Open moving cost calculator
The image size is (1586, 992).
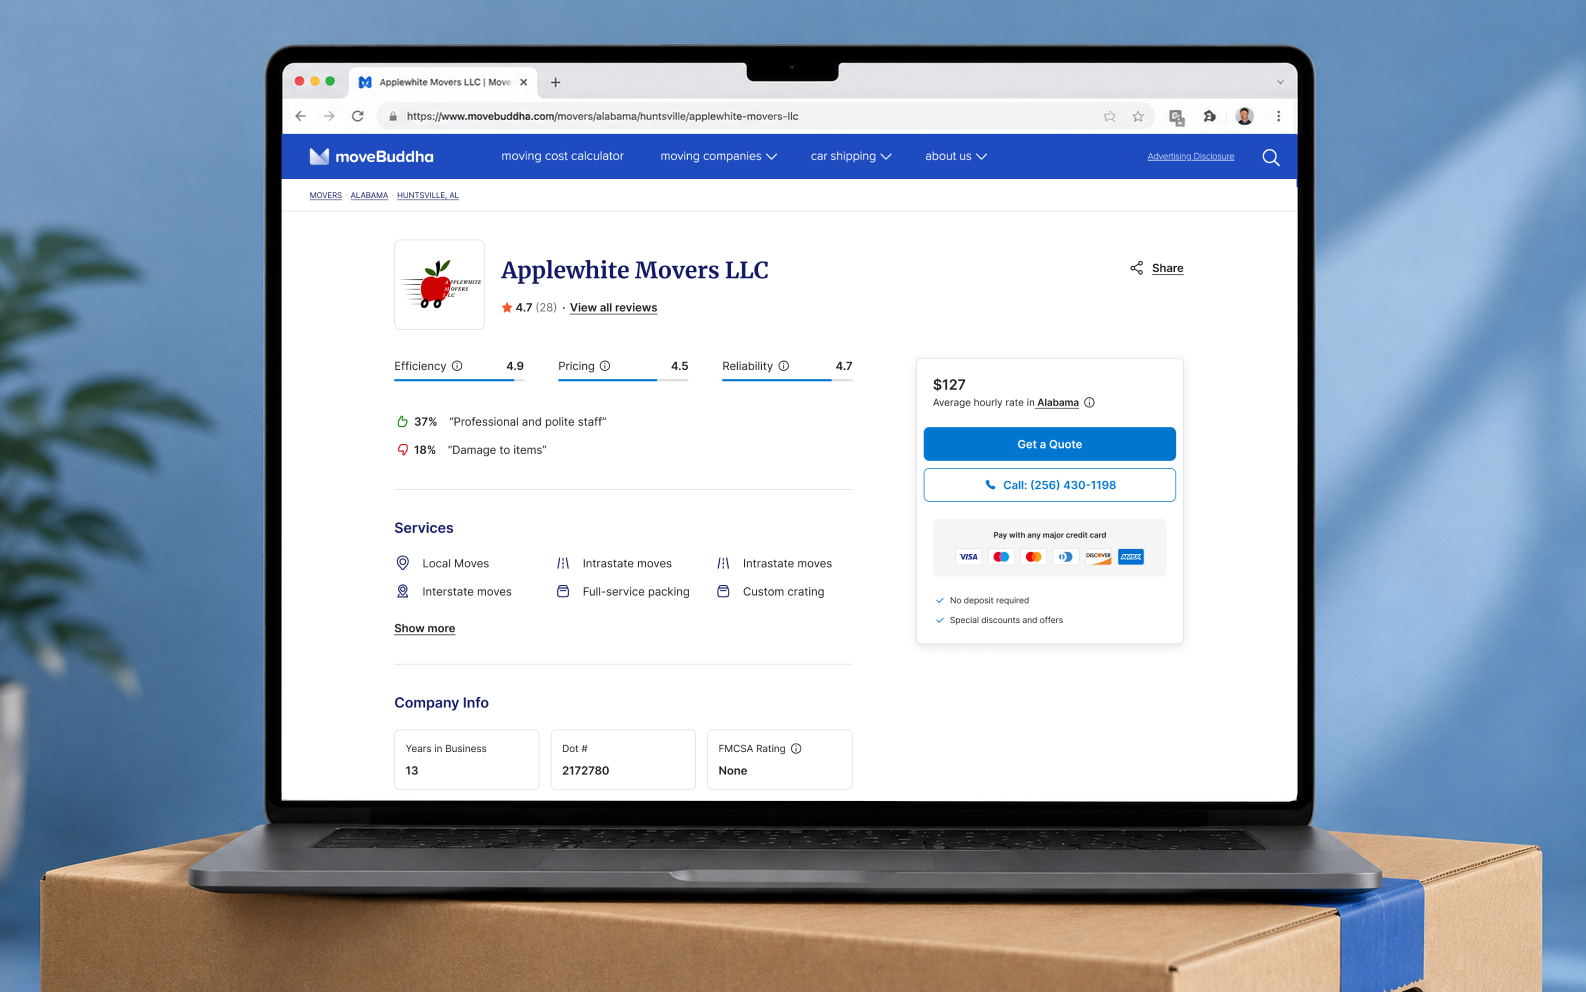pos(562,156)
